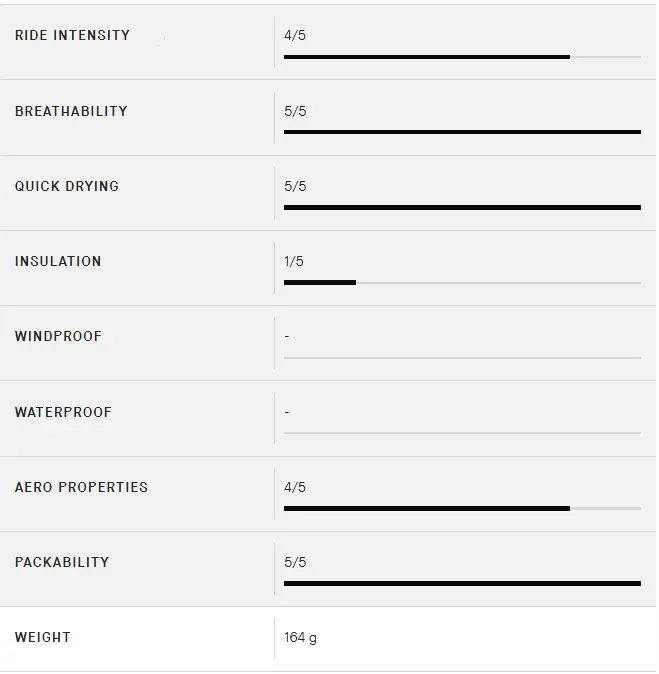
Task: Click the empty Windproof rating bar
Action: point(462,358)
